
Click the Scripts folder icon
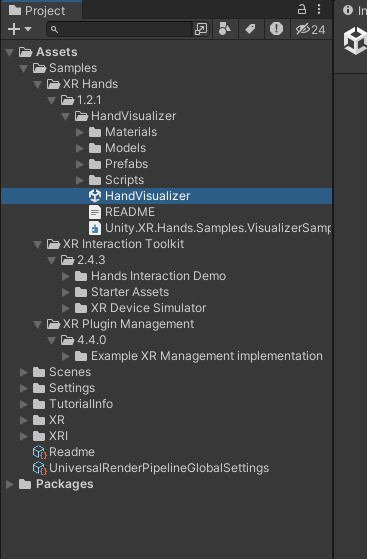click(95, 180)
